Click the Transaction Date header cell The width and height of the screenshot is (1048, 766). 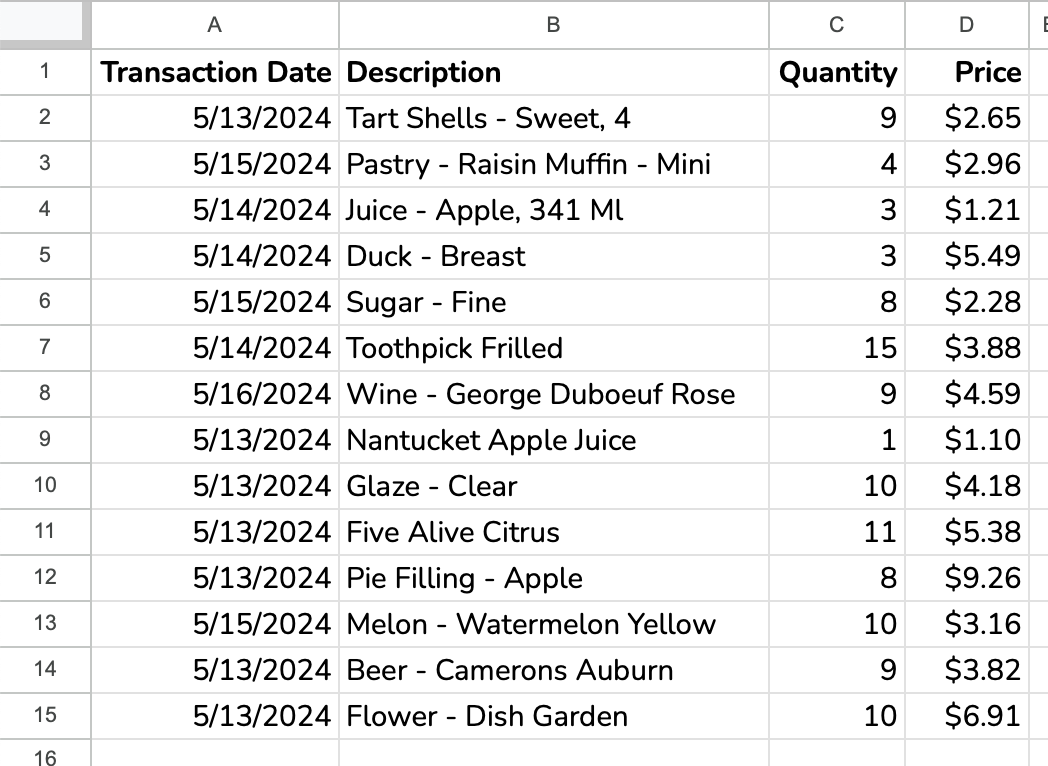[x=214, y=72]
